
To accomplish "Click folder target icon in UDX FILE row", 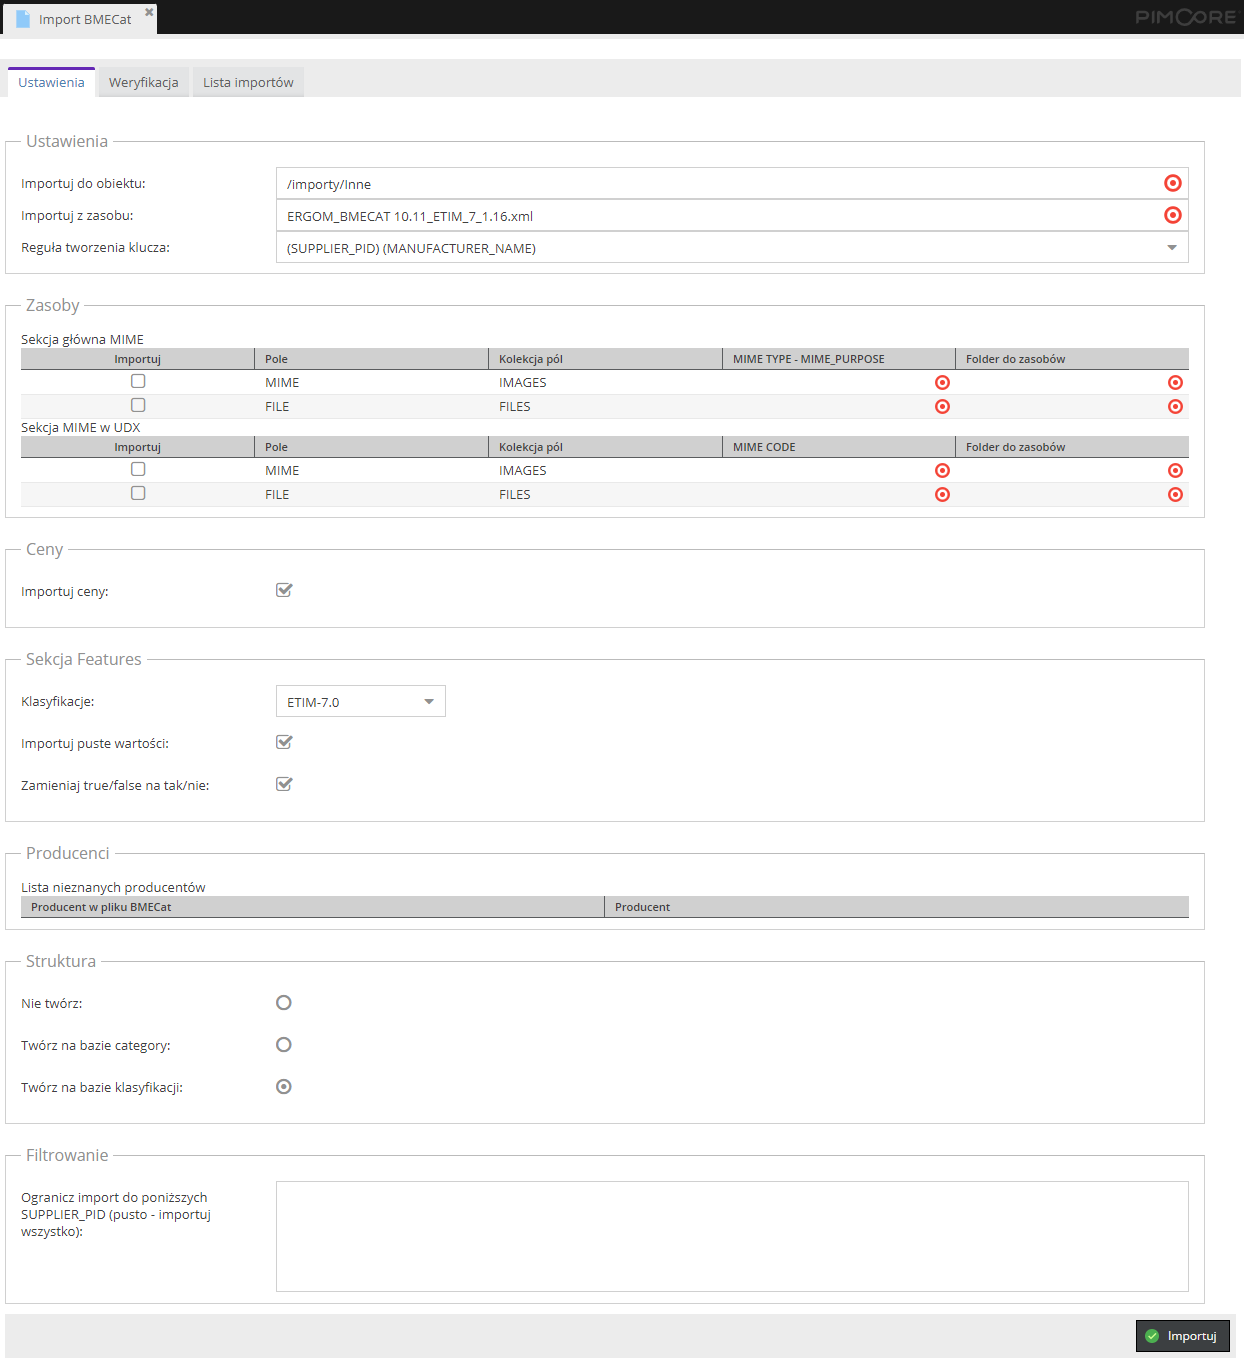I will (1175, 495).
